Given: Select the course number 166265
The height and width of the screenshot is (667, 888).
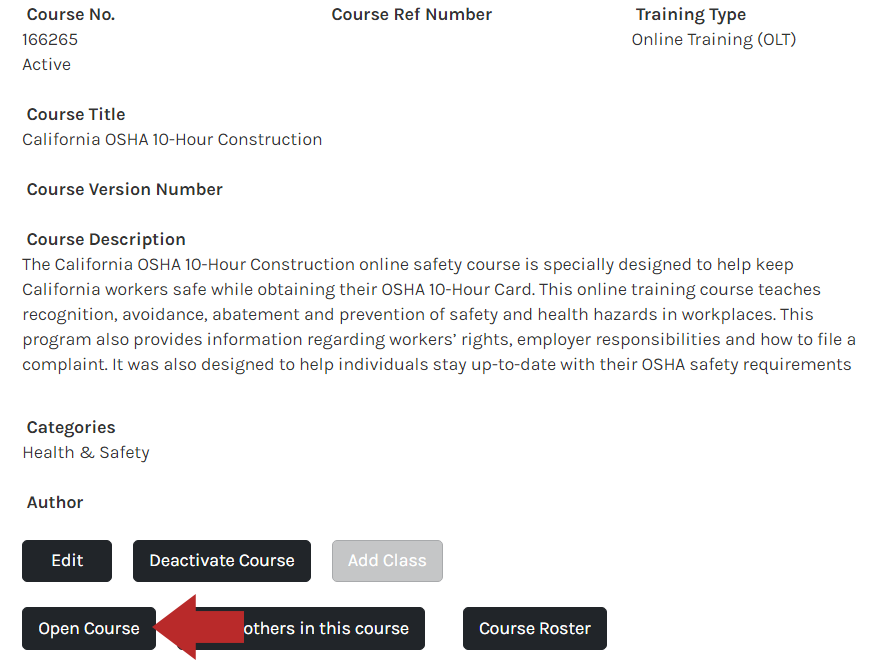Looking at the screenshot, I should pyautogui.click(x=50, y=40).
